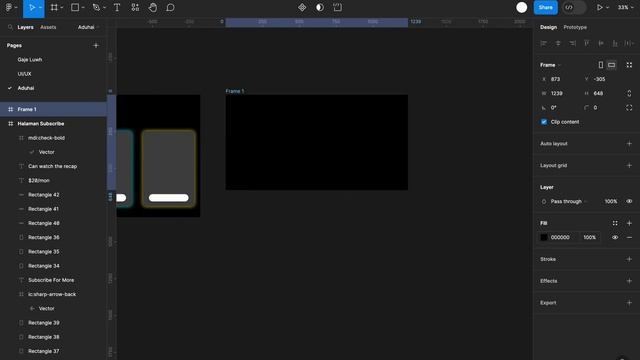Switch to the Design tab
The image size is (640, 360).
548,27
